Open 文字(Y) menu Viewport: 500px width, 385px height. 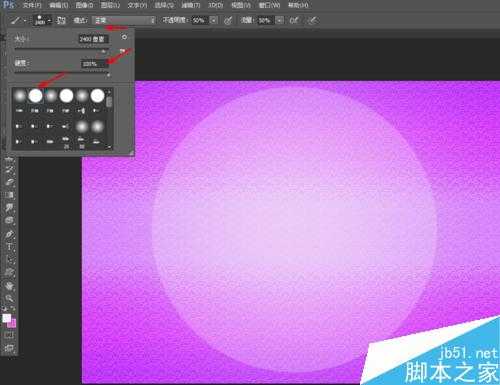click(x=137, y=5)
